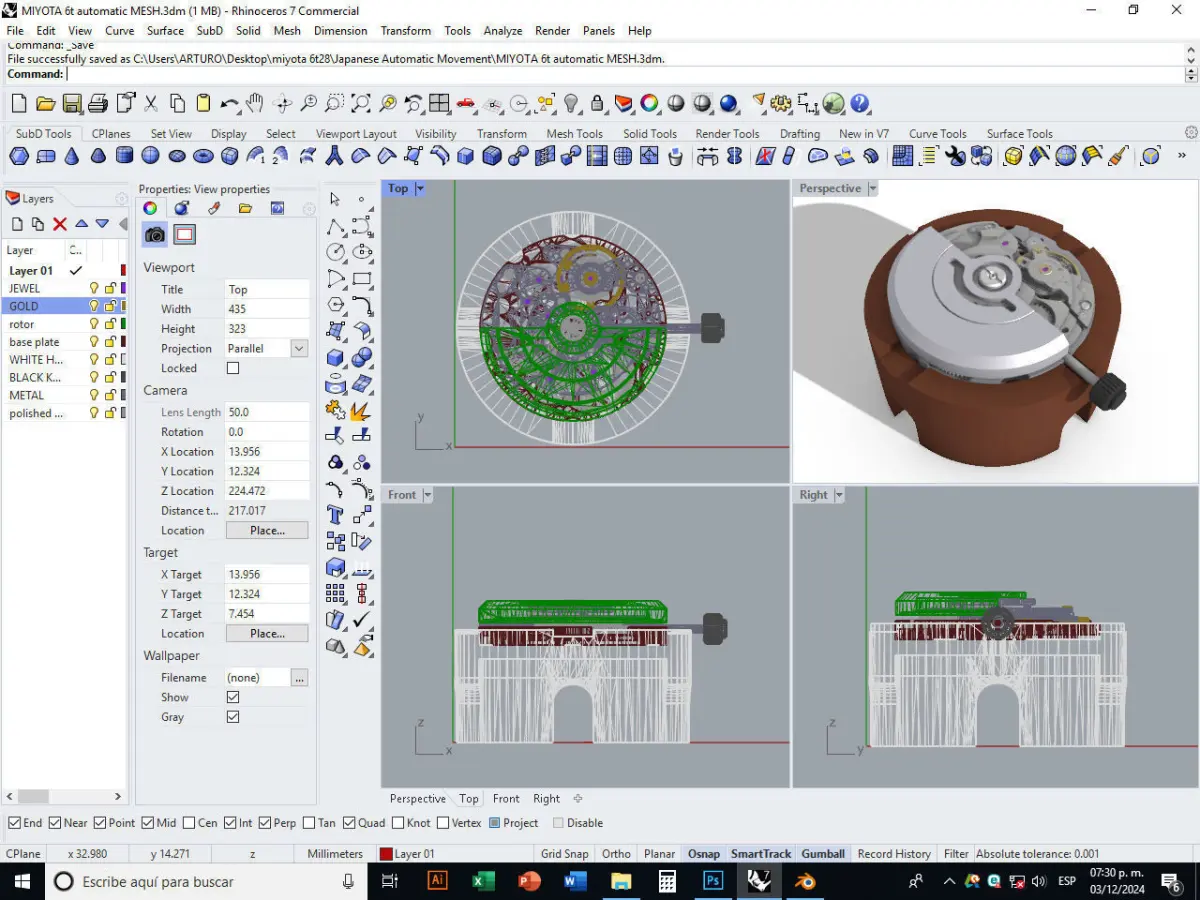
Task: Save the model with the floppy disk icon
Action: pyautogui.click(x=72, y=103)
